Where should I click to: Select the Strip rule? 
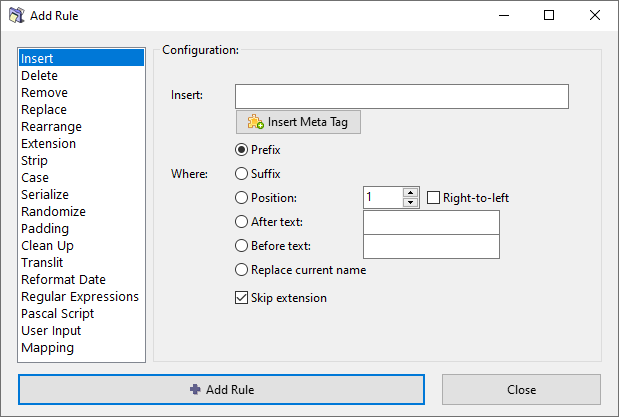click(81, 160)
